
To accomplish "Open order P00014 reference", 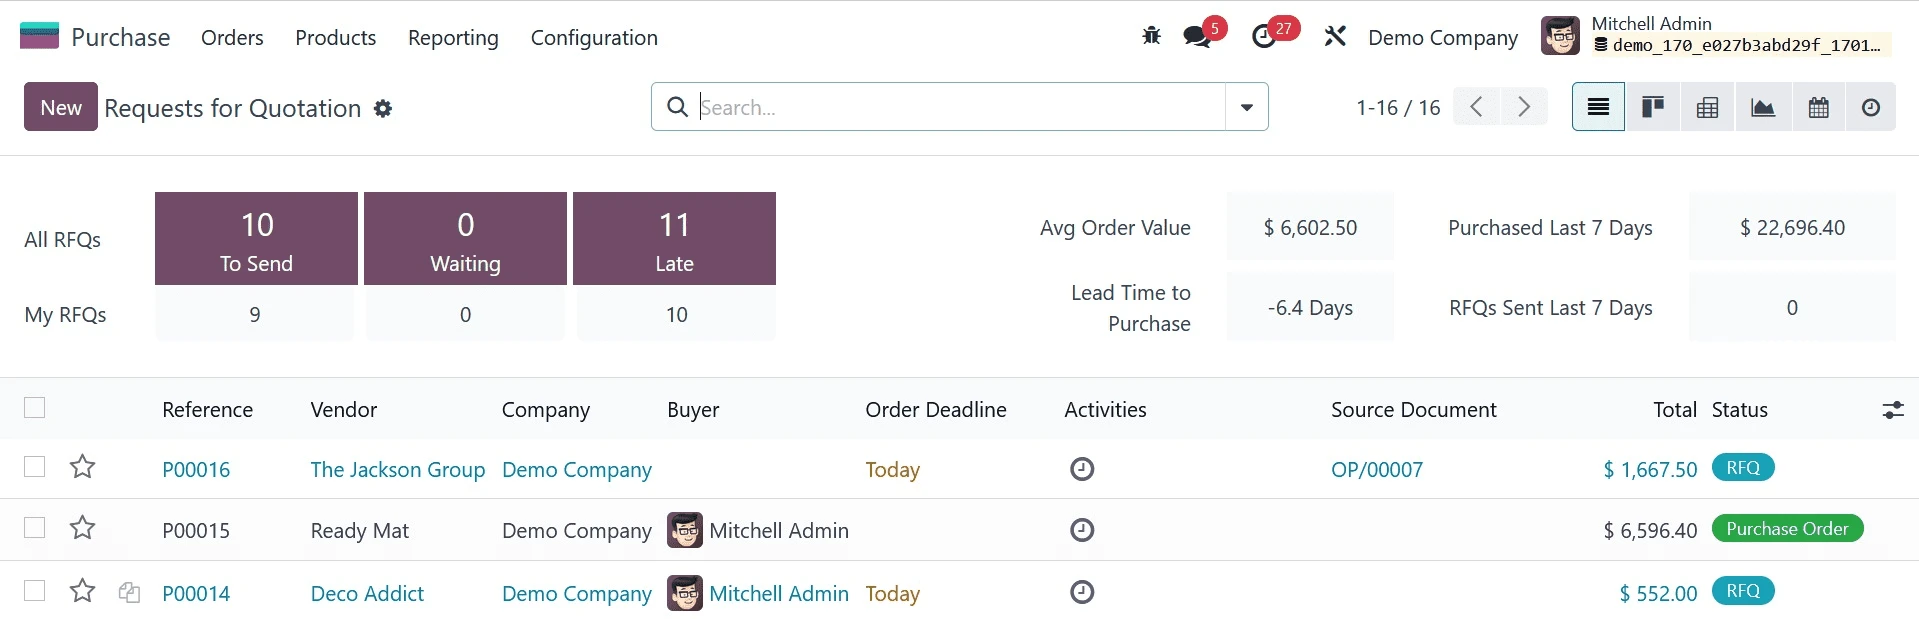I will pyautogui.click(x=196, y=594).
